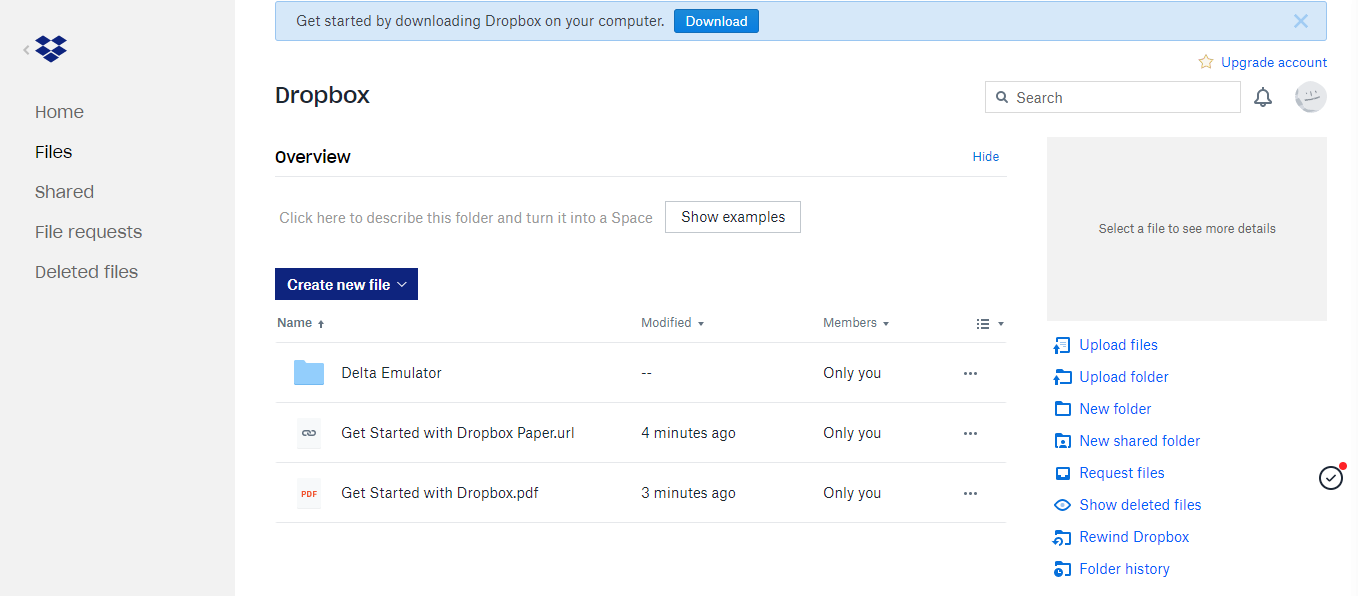Click the Delta Emulator folder icon
The height and width of the screenshot is (596, 1358).
[x=309, y=373]
